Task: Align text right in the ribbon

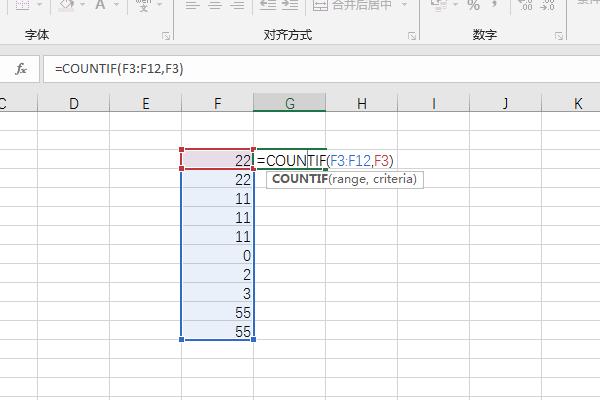Action: click(237, 5)
